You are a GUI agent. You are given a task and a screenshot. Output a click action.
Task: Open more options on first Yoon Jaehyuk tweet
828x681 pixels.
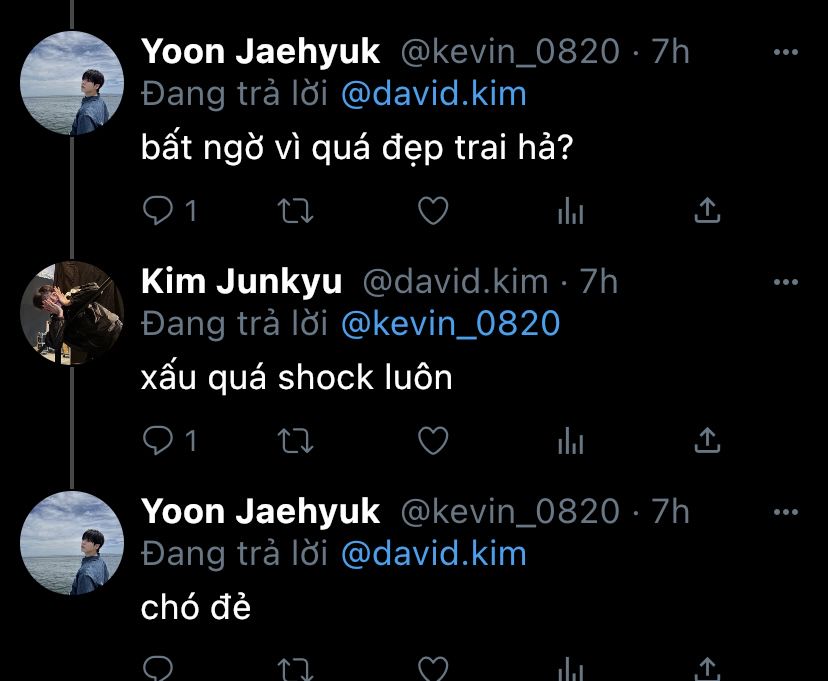pyautogui.click(x=786, y=52)
